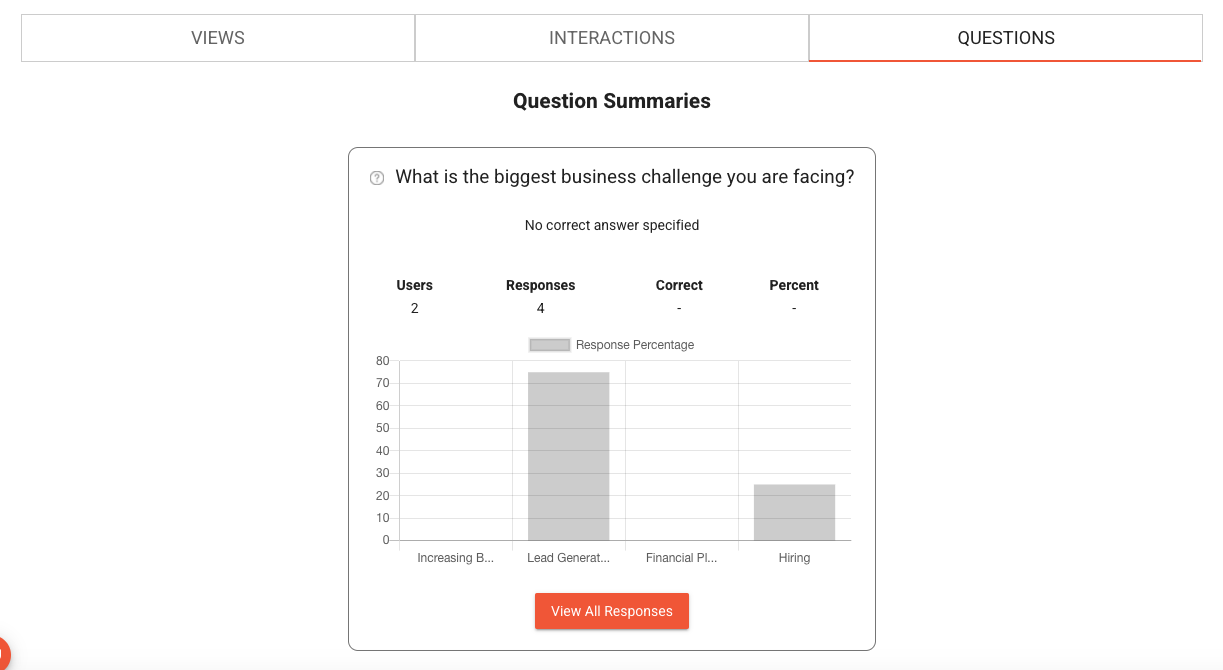1223x670 pixels.
Task: Click the Response Percentage legend label
Action: [635, 345]
